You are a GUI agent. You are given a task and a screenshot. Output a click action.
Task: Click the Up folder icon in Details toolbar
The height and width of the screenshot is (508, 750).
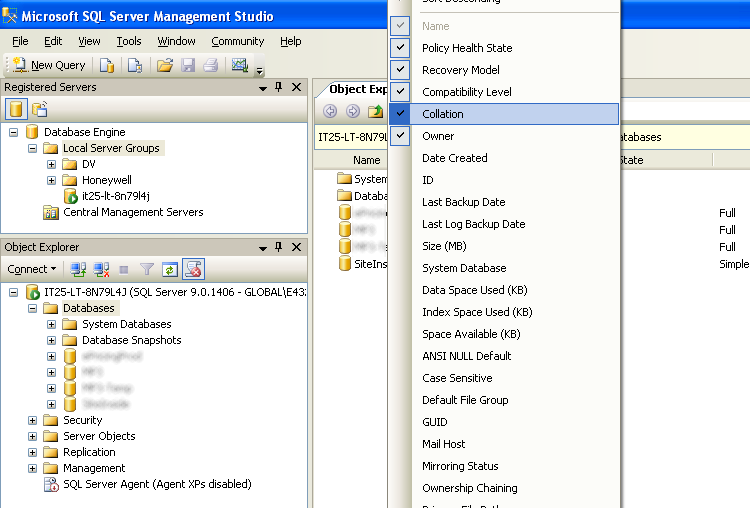375,111
